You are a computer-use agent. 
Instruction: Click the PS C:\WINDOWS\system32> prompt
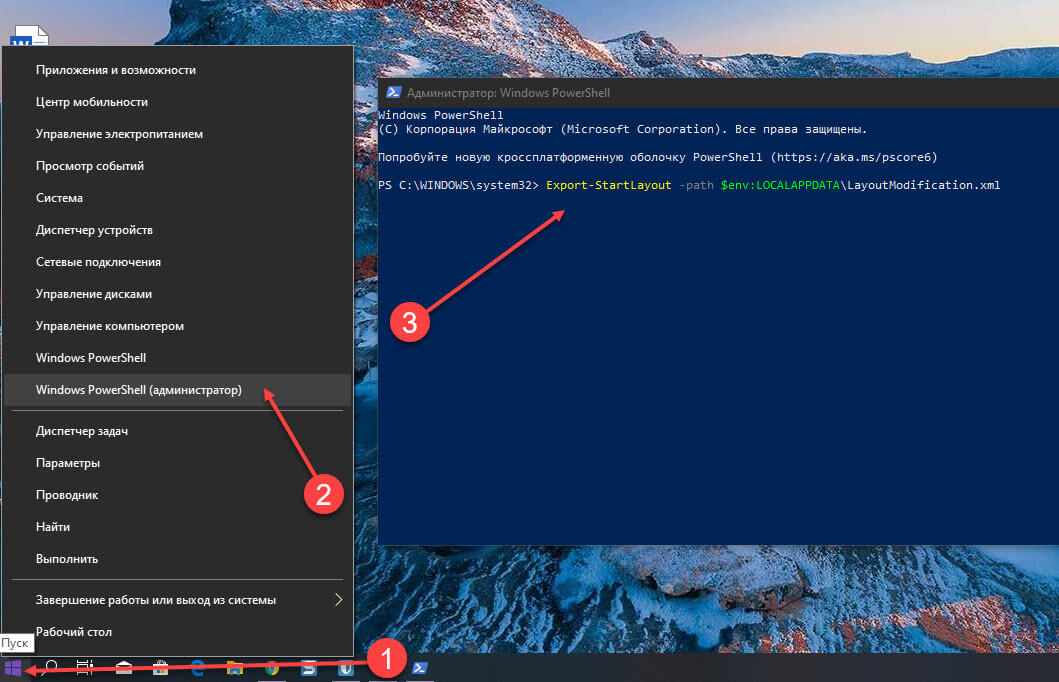click(x=459, y=185)
